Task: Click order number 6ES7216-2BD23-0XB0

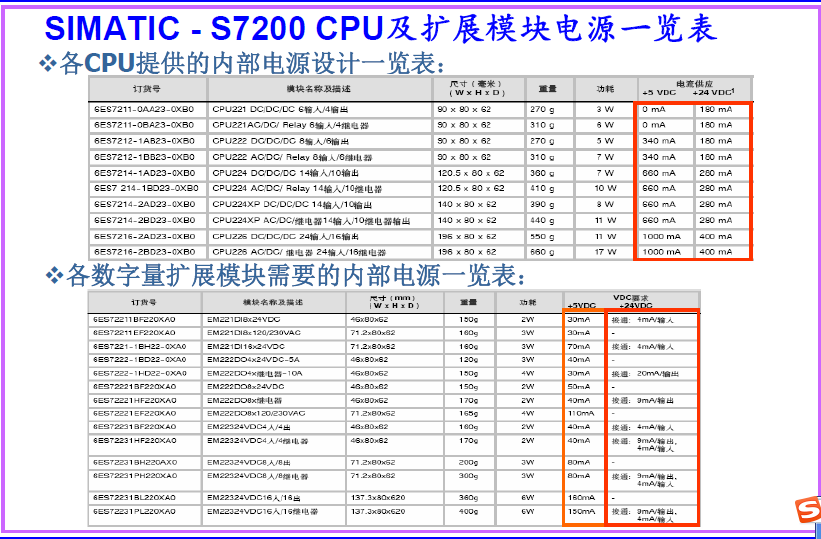Action: pos(144,252)
